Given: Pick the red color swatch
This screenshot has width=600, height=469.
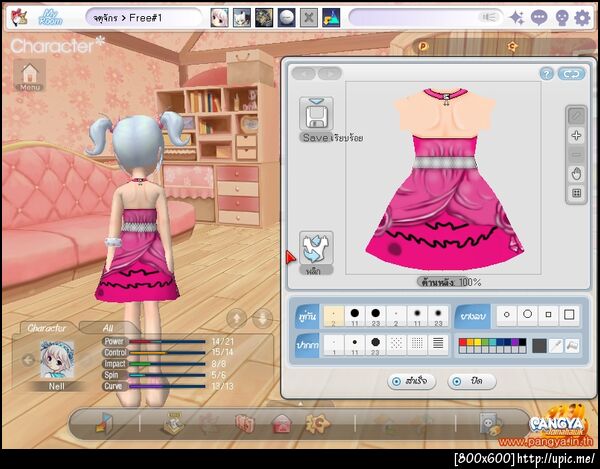Looking at the screenshot, I should (463, 342).
